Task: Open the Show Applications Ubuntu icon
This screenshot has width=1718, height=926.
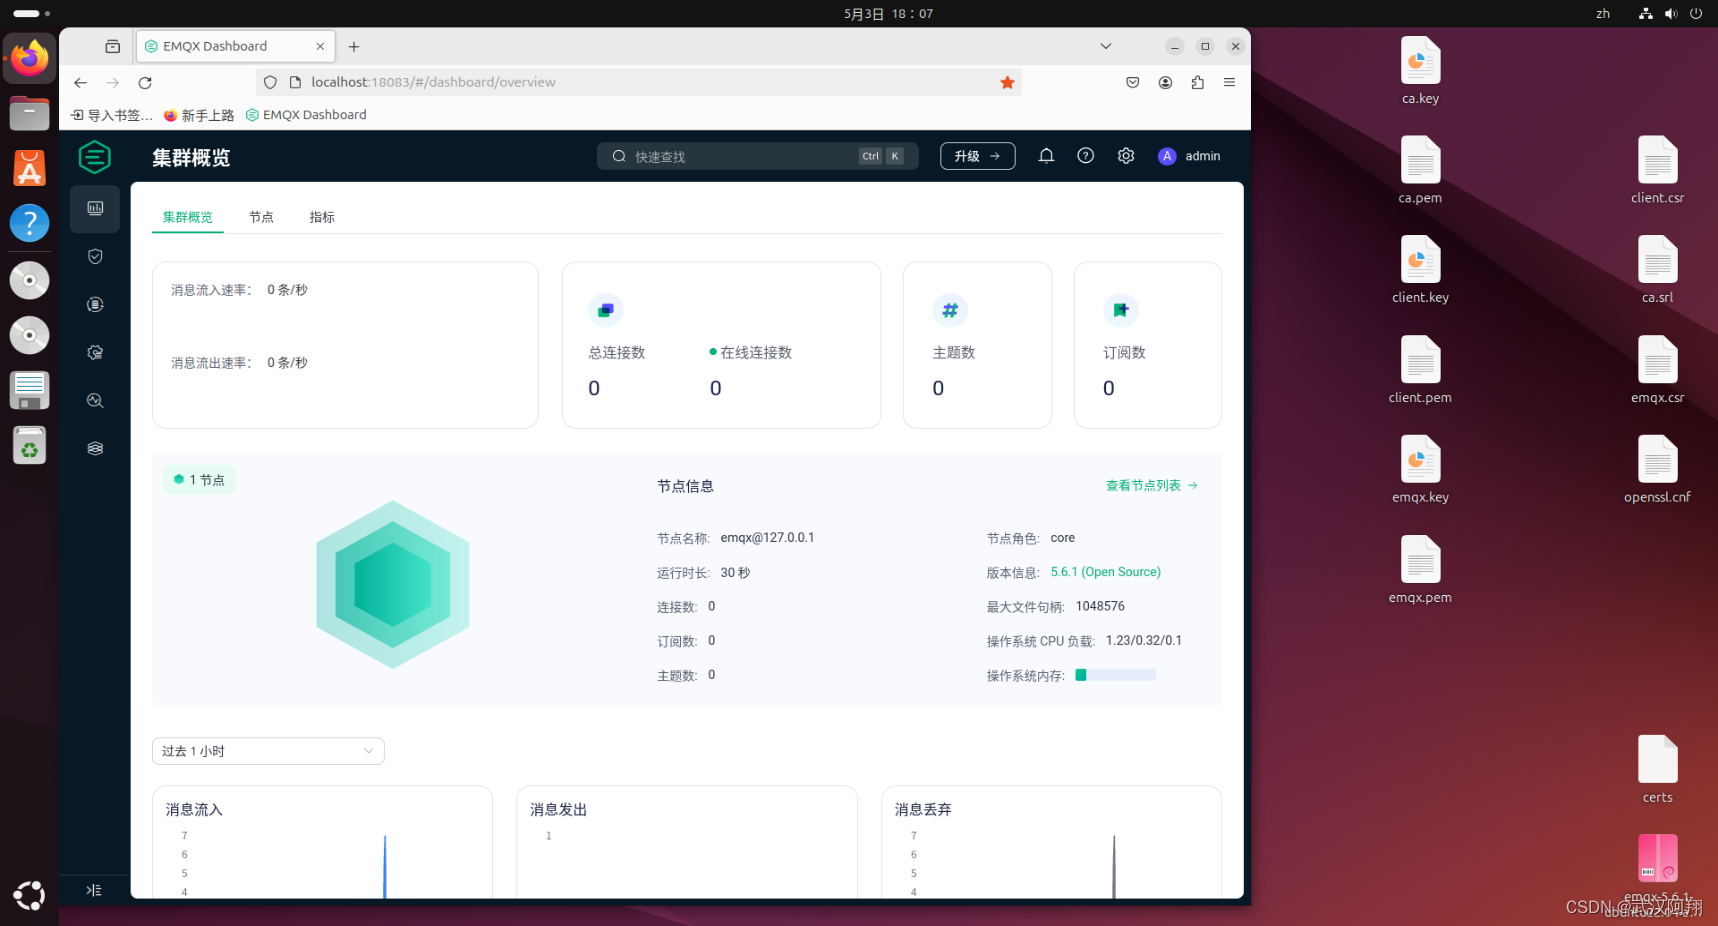Action: click(x=29, y=895)
